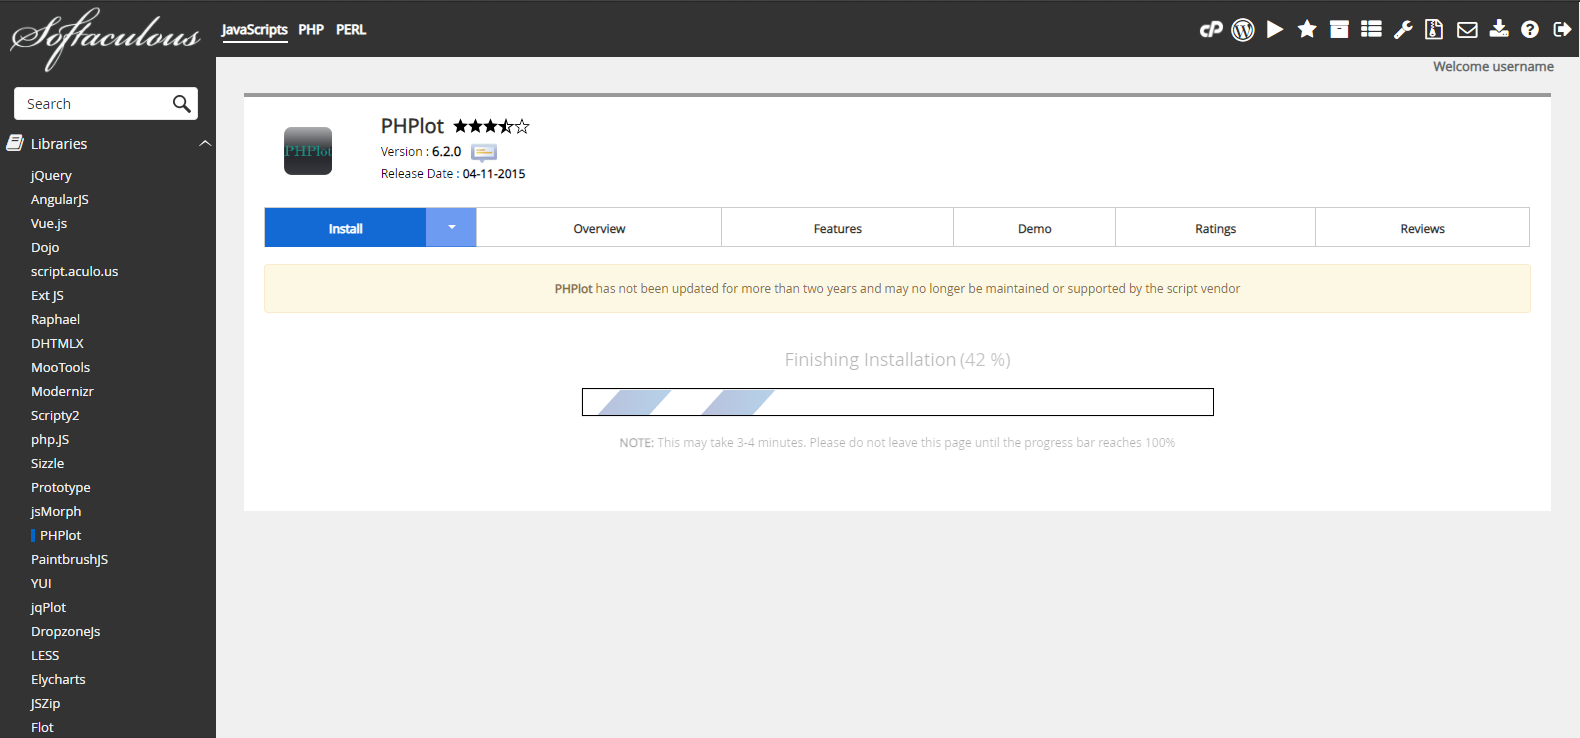Click the download arrow icon in header

[1498, 29]
